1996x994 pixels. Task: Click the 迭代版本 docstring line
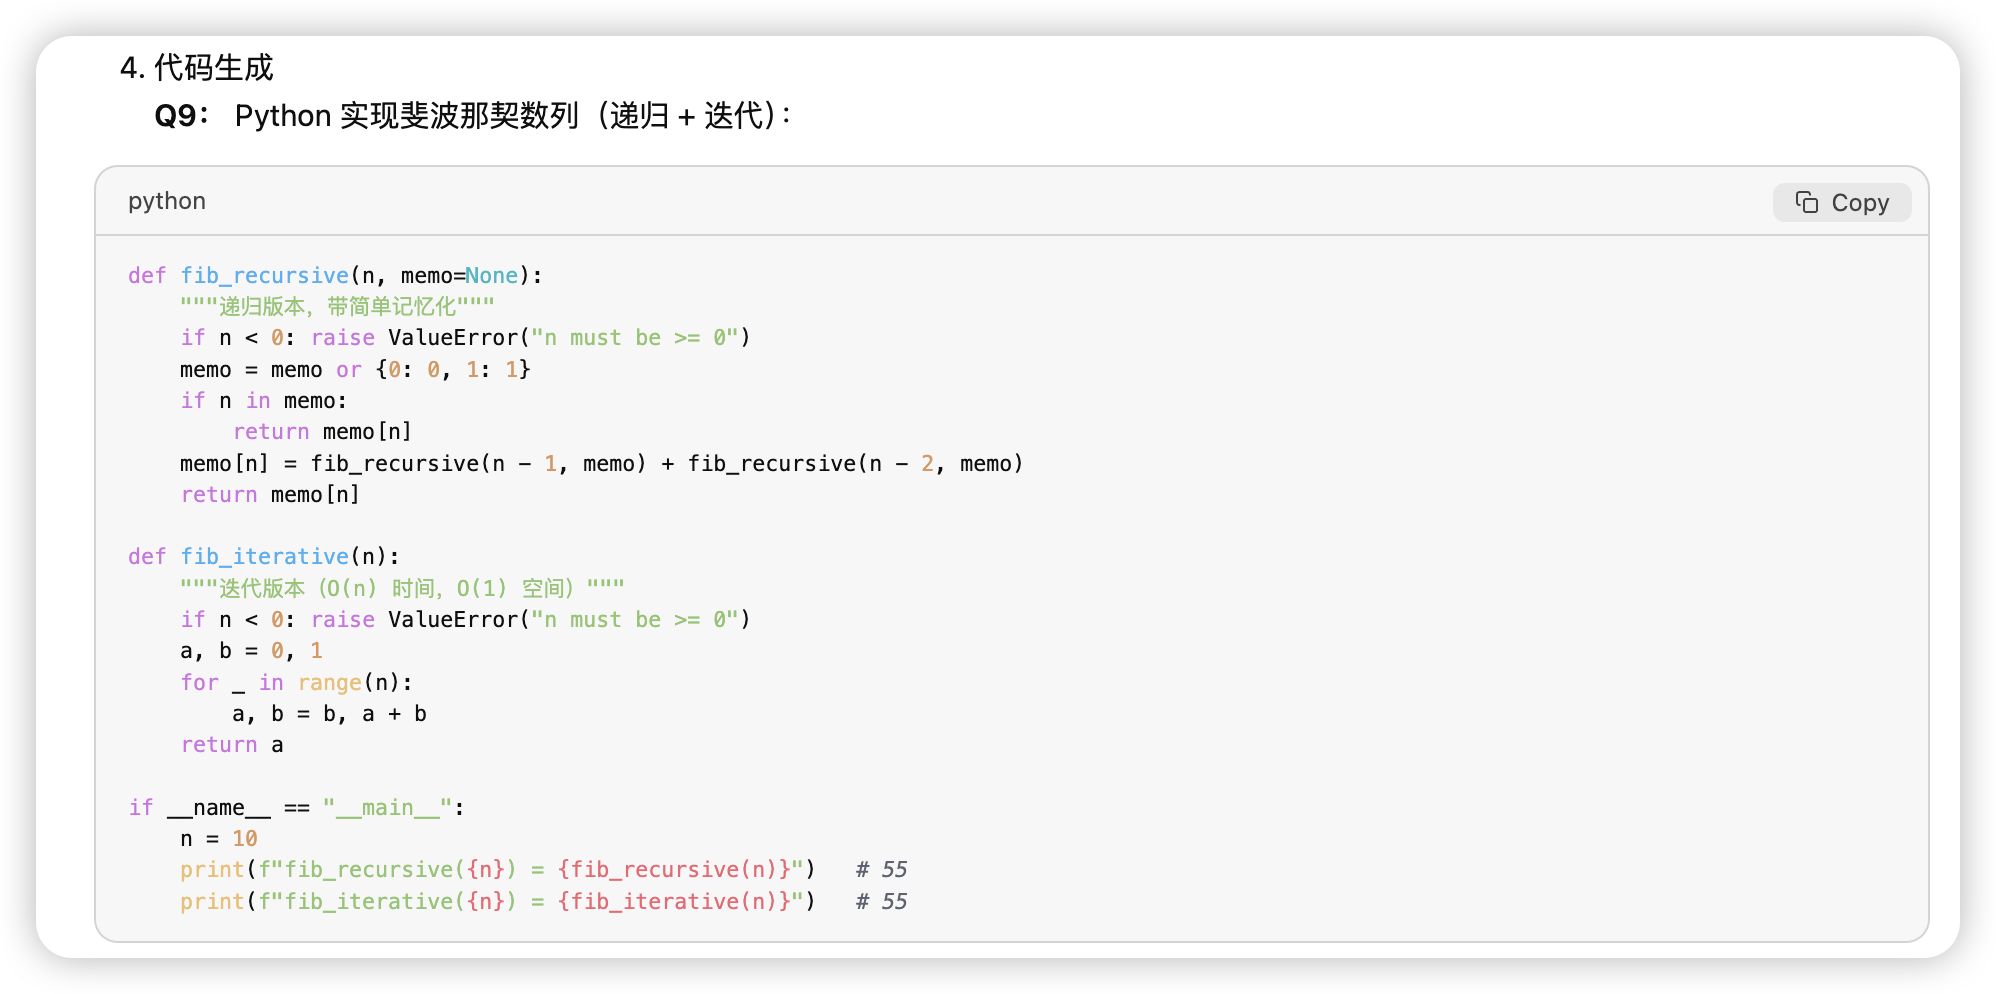[403, 588]
